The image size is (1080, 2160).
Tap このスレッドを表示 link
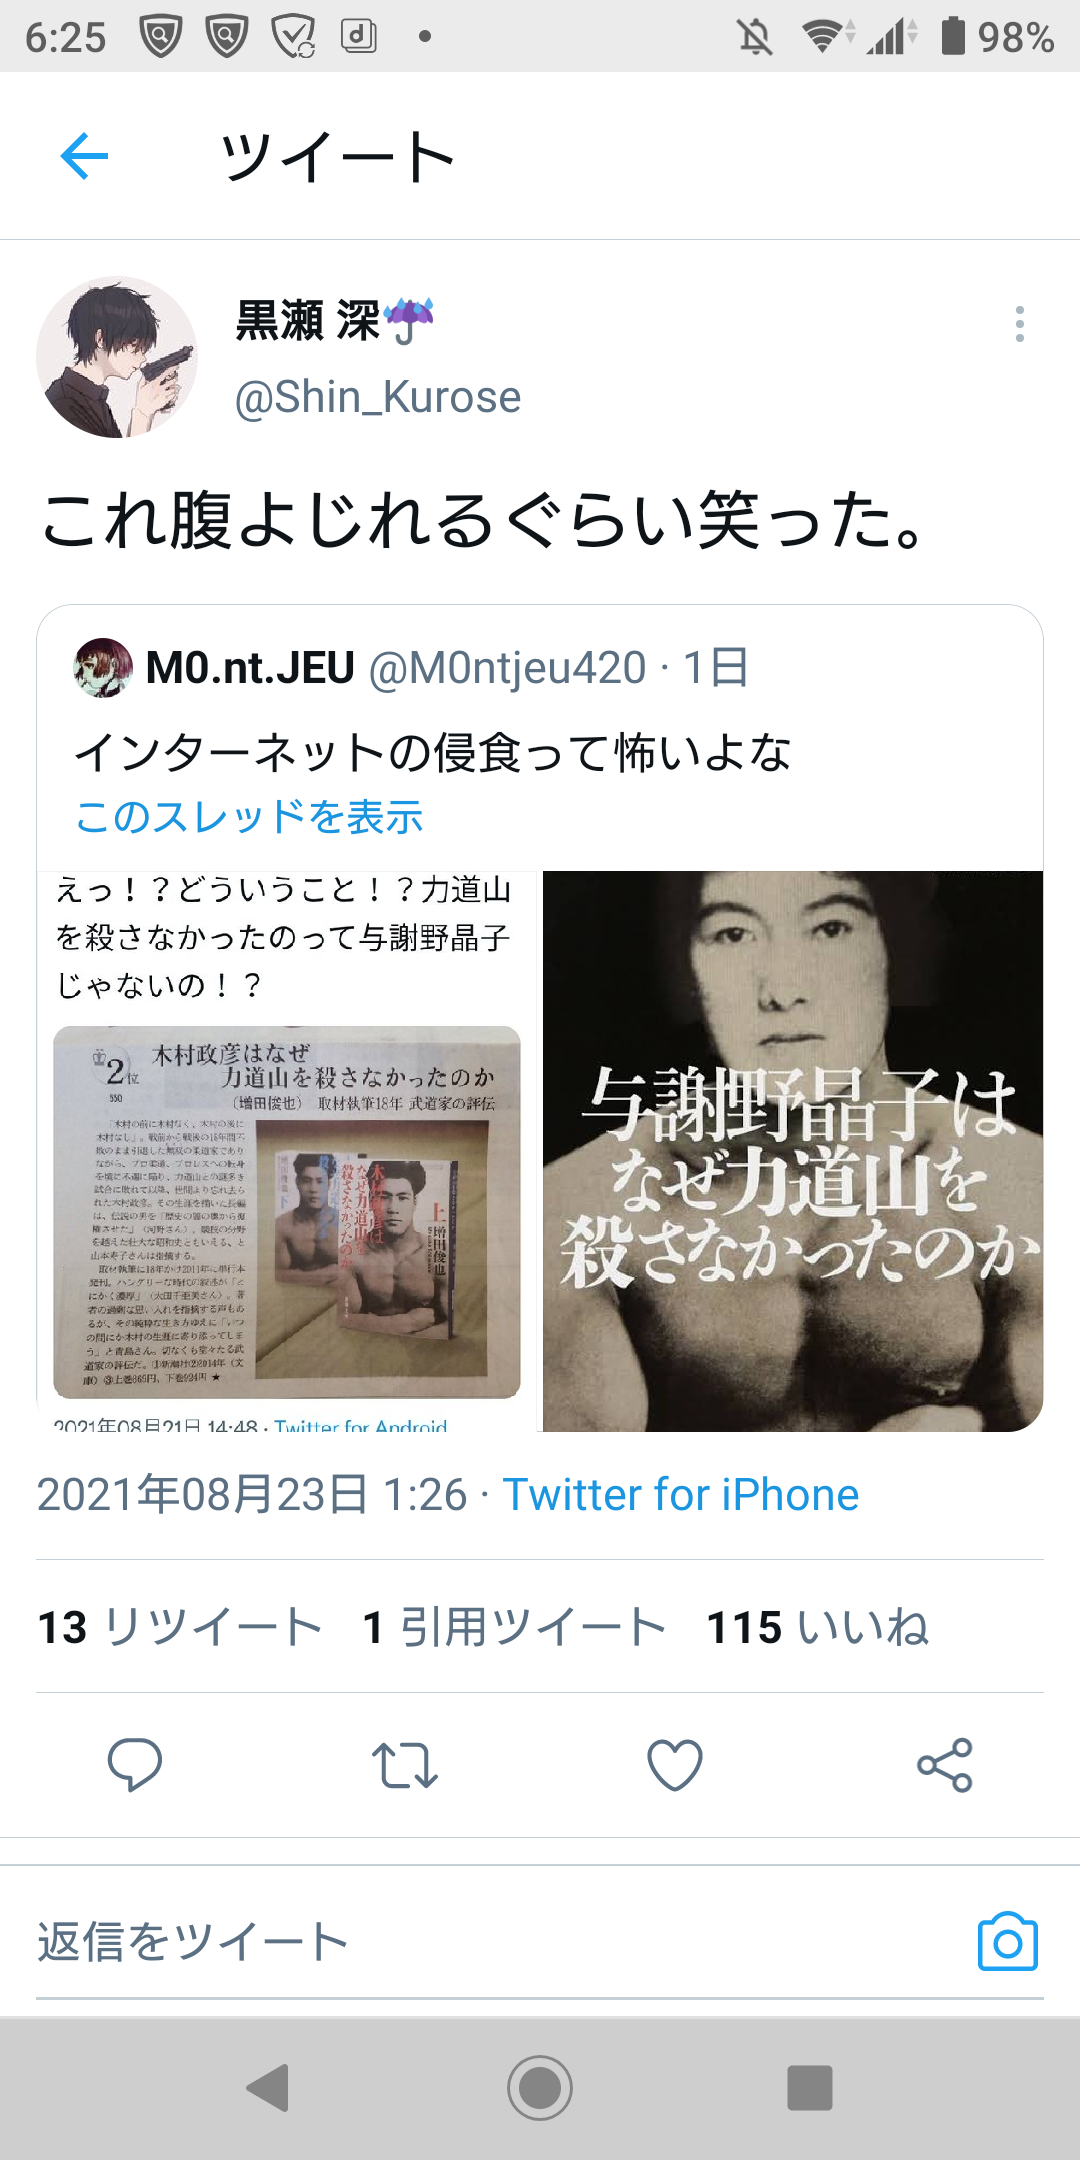249,817
